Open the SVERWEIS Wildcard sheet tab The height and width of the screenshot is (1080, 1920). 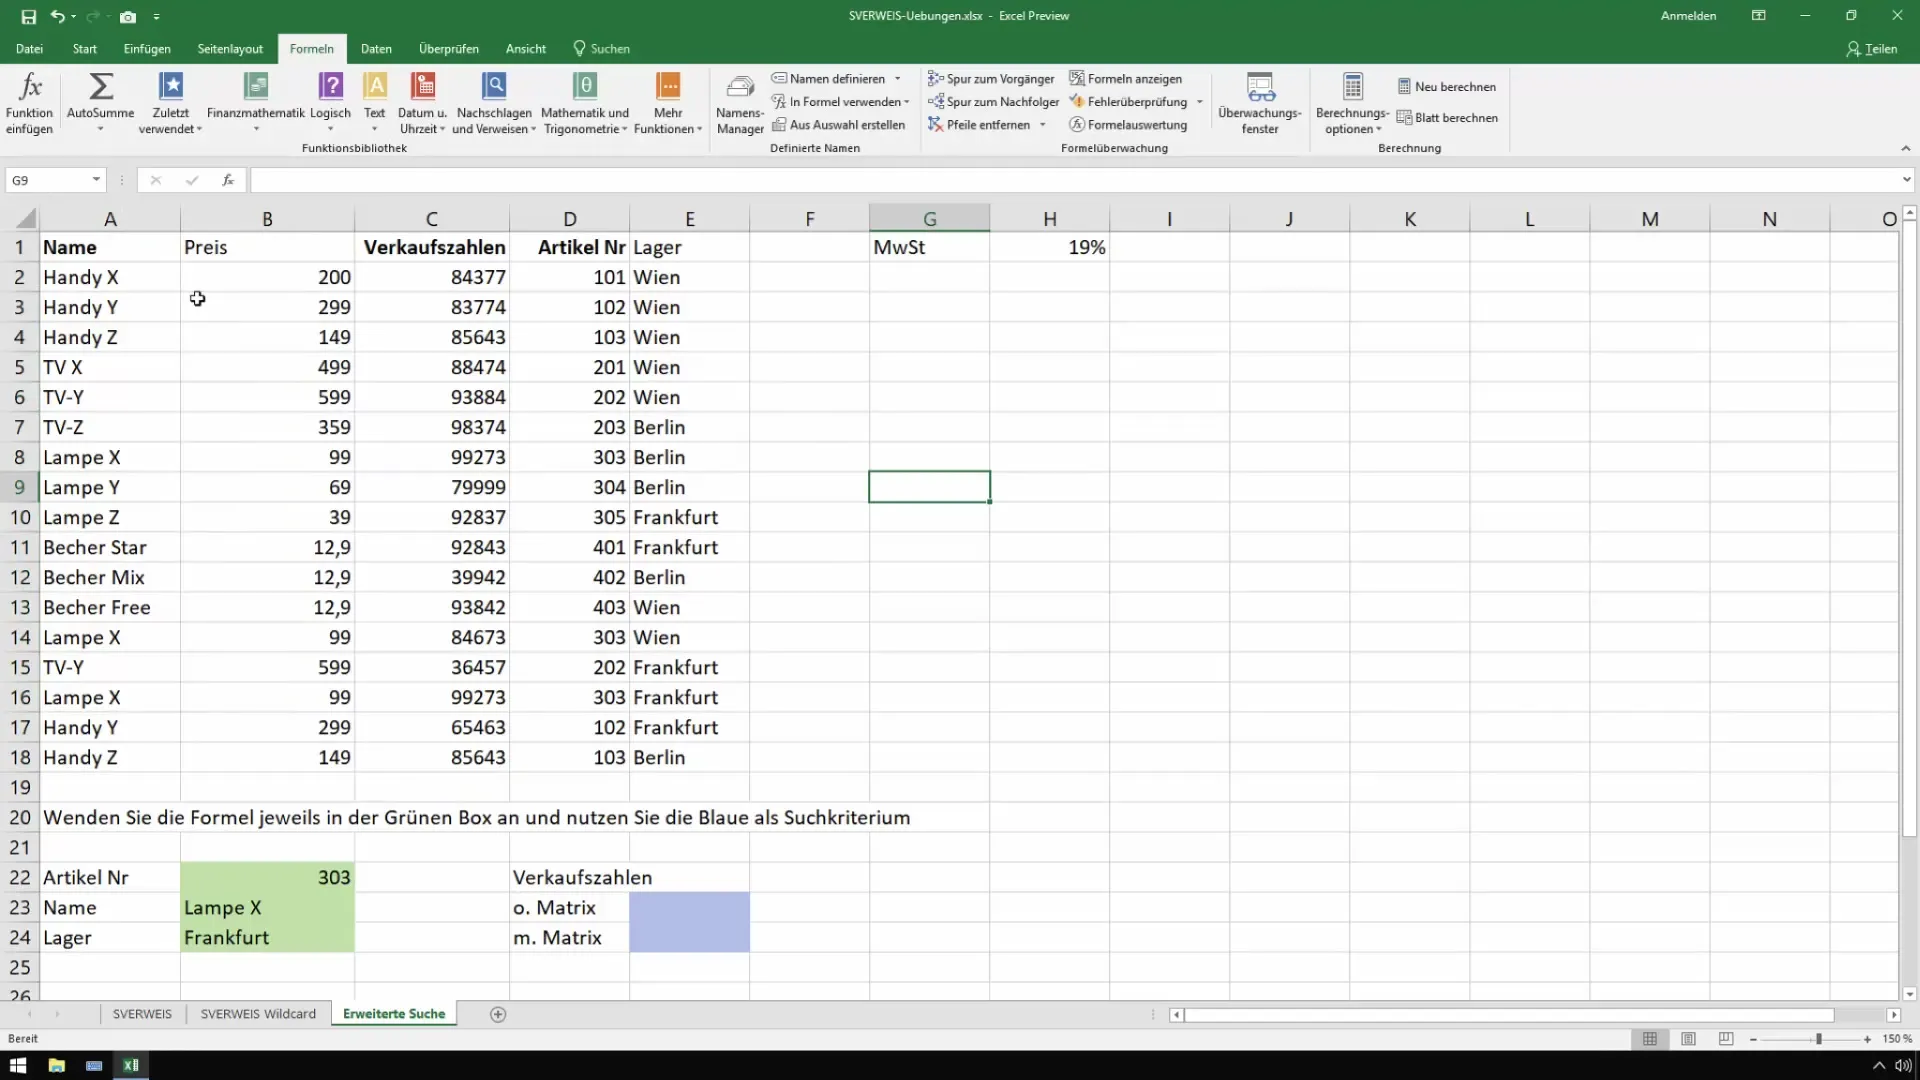tap(258, 1014)
